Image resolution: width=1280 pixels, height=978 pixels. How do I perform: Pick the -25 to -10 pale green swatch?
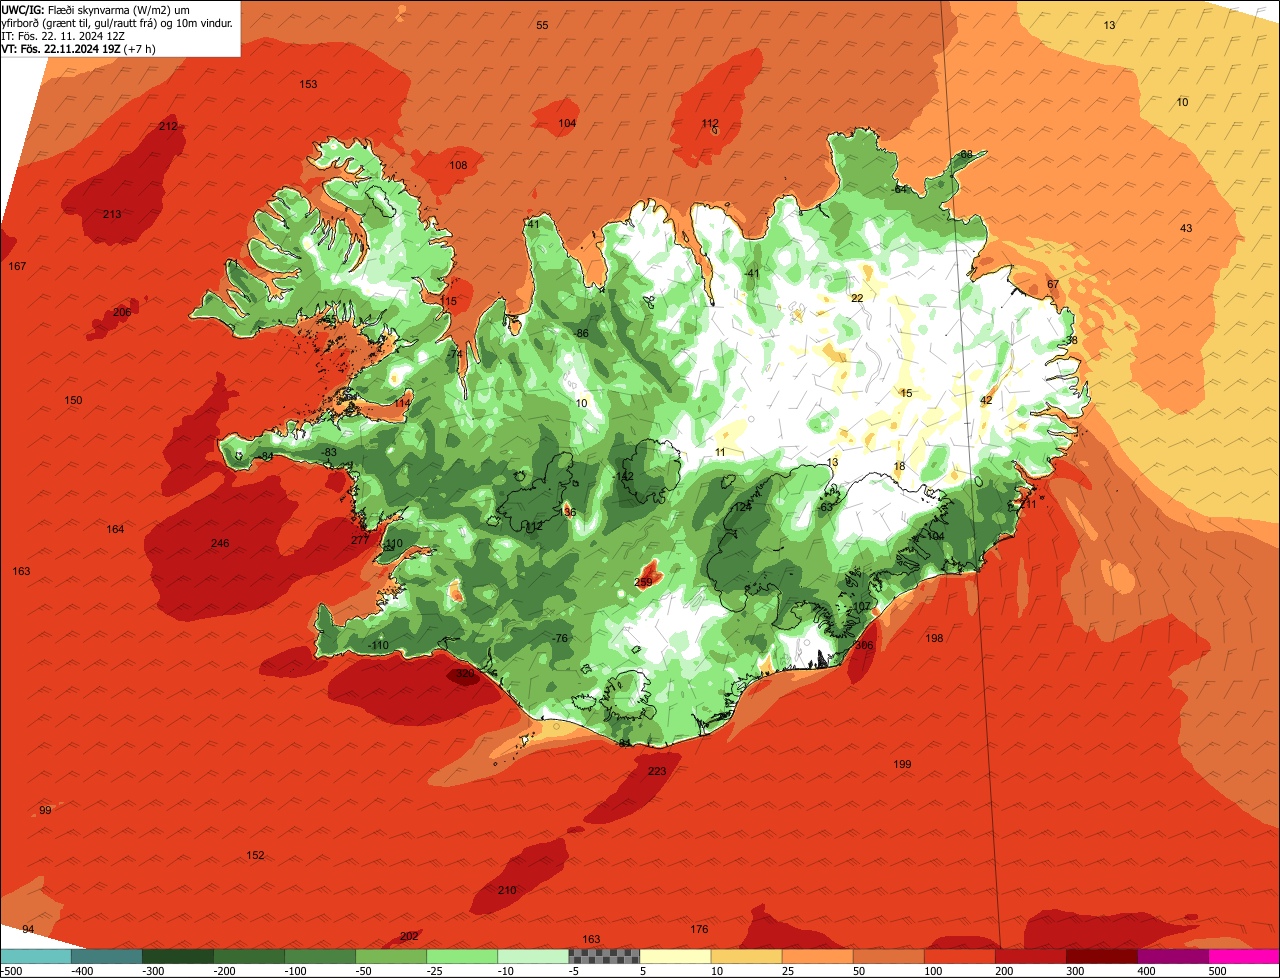[462, 956]
